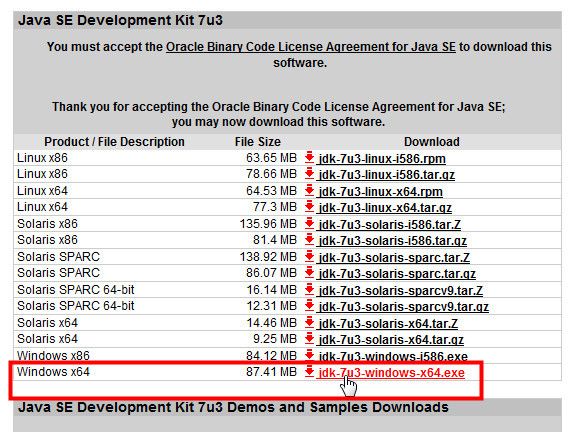The height and width of the screenshot is (432, 571).
Task: Download jdk-7u3-windows-i586.exe
Action: point(393,356)
